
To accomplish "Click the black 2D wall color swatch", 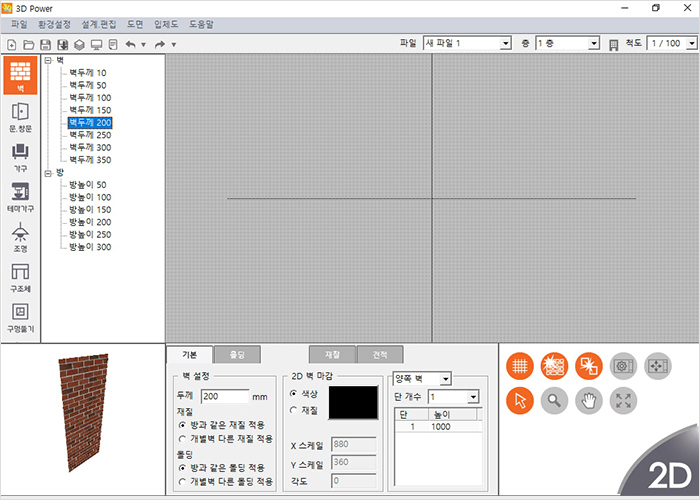I will coord(346,403).
